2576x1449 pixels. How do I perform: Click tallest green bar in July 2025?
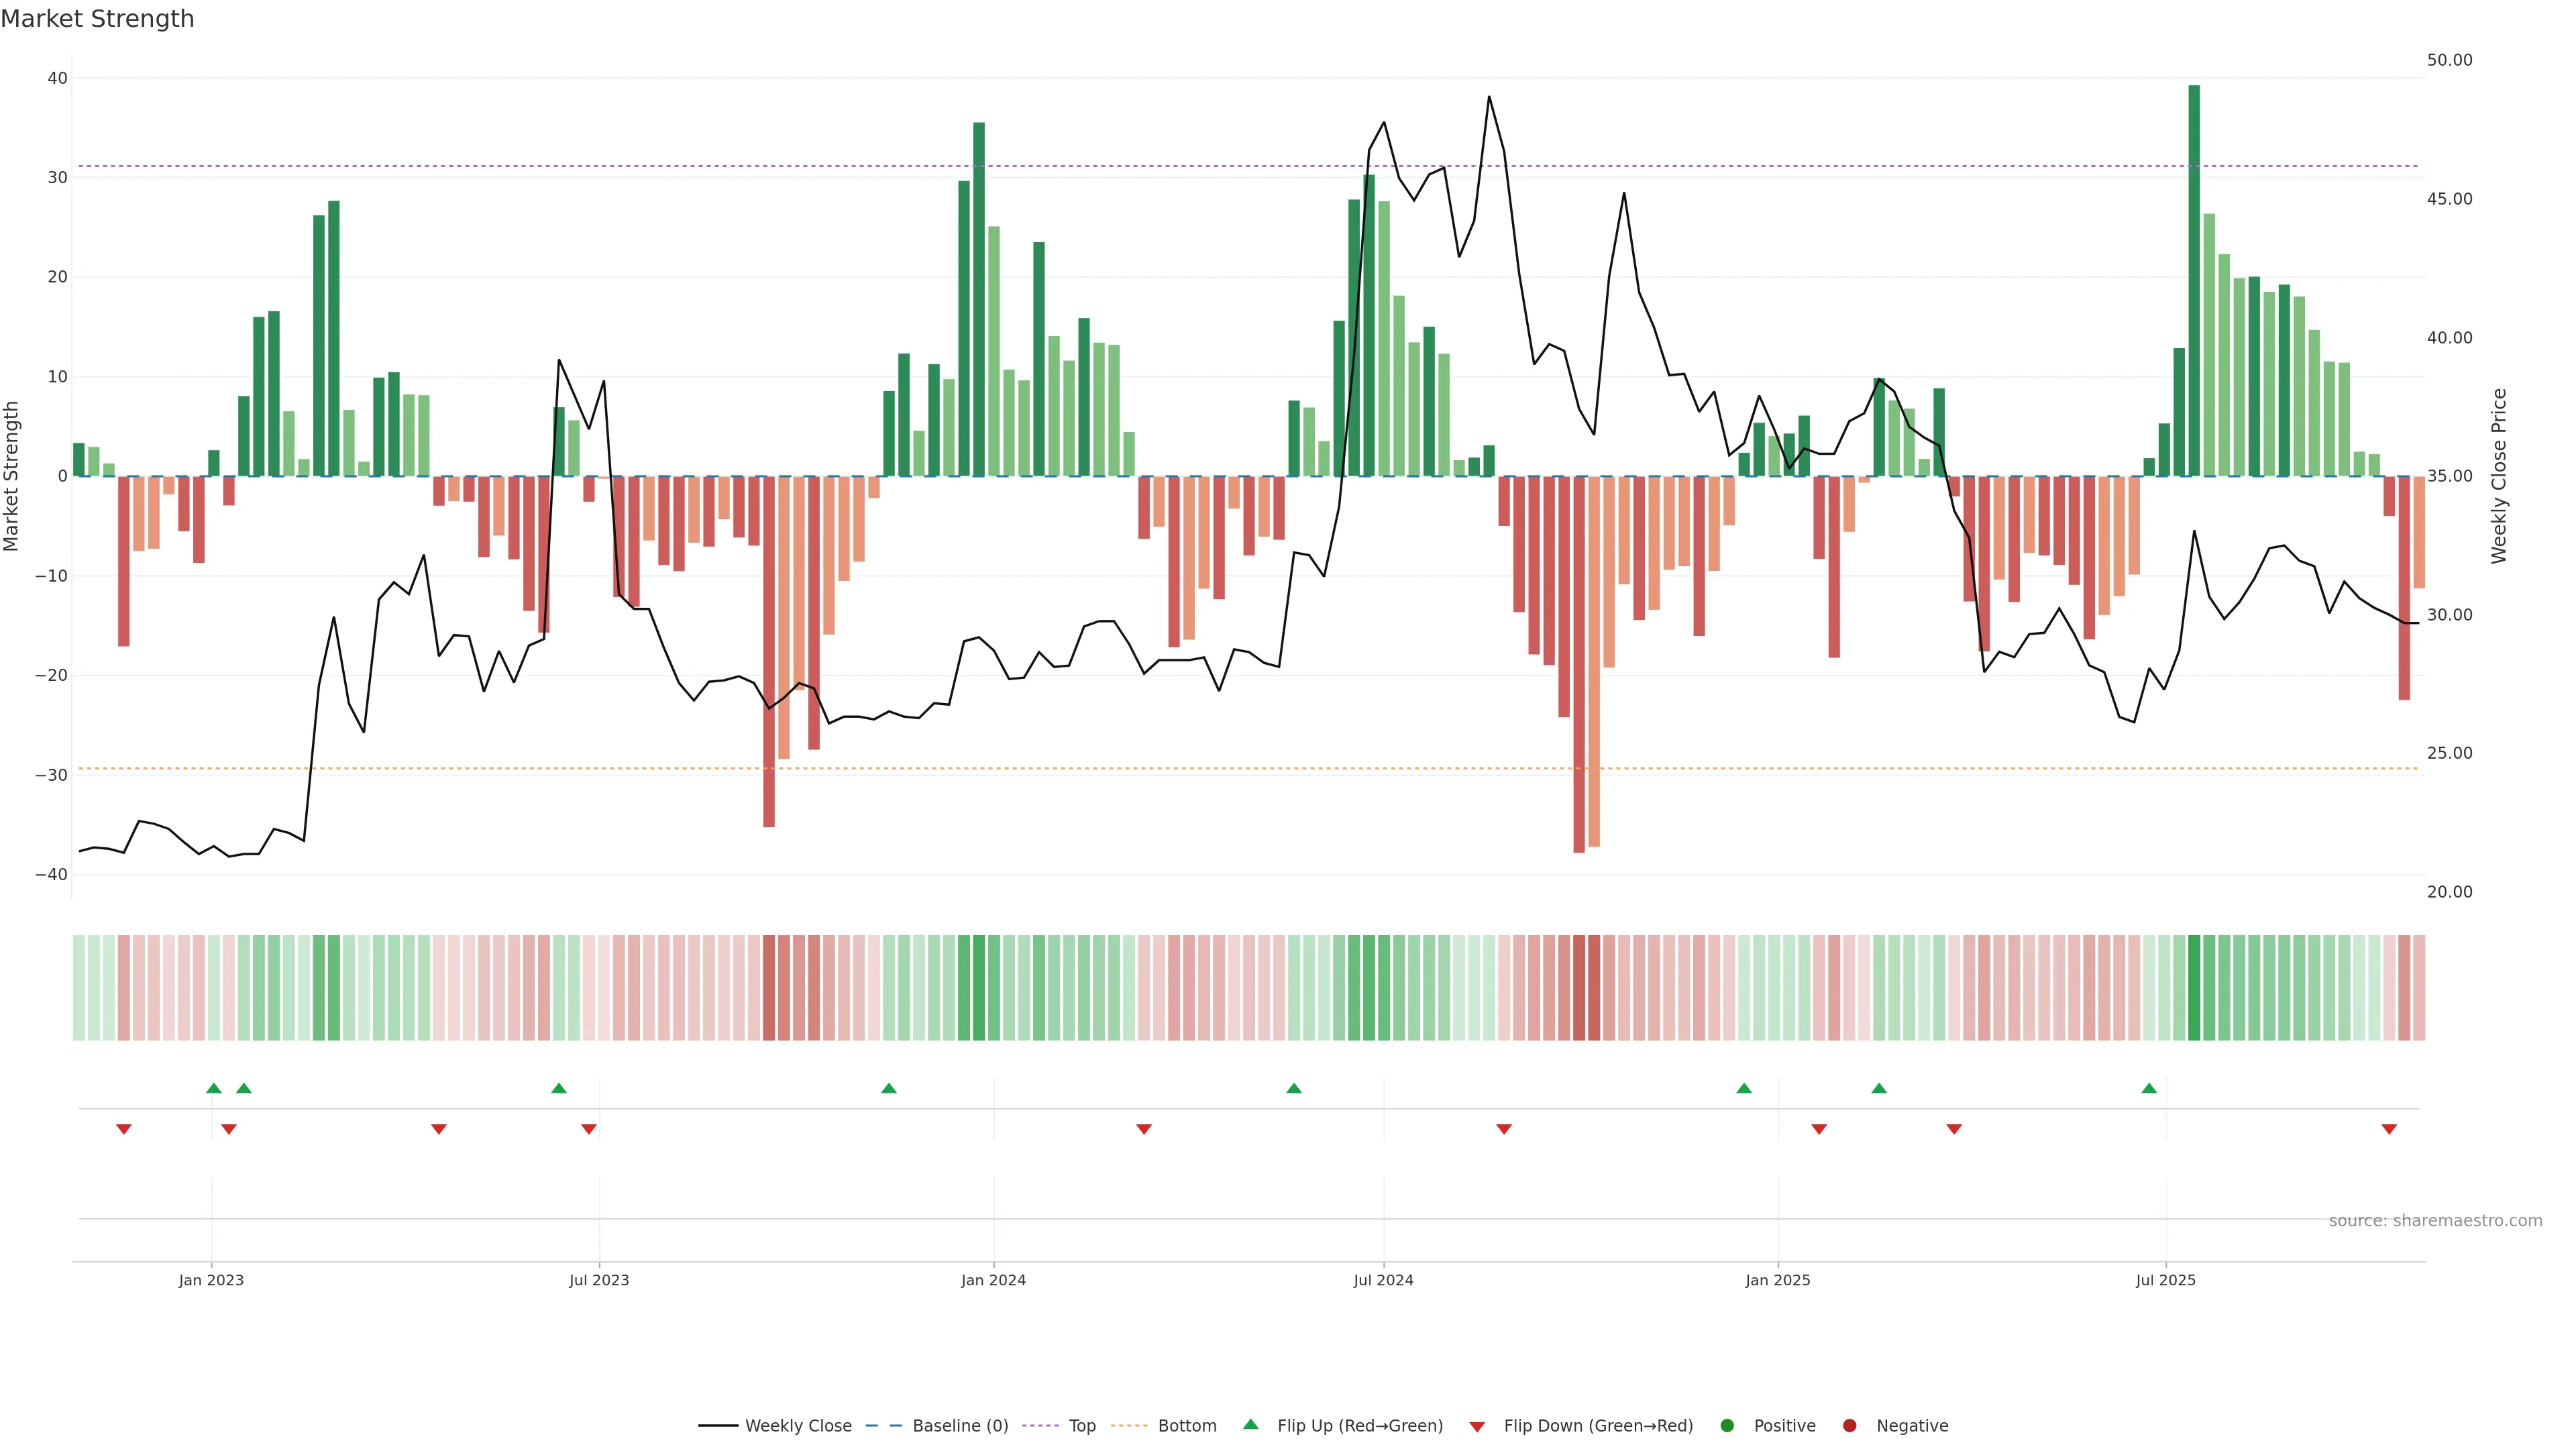tap(2194, 280)
